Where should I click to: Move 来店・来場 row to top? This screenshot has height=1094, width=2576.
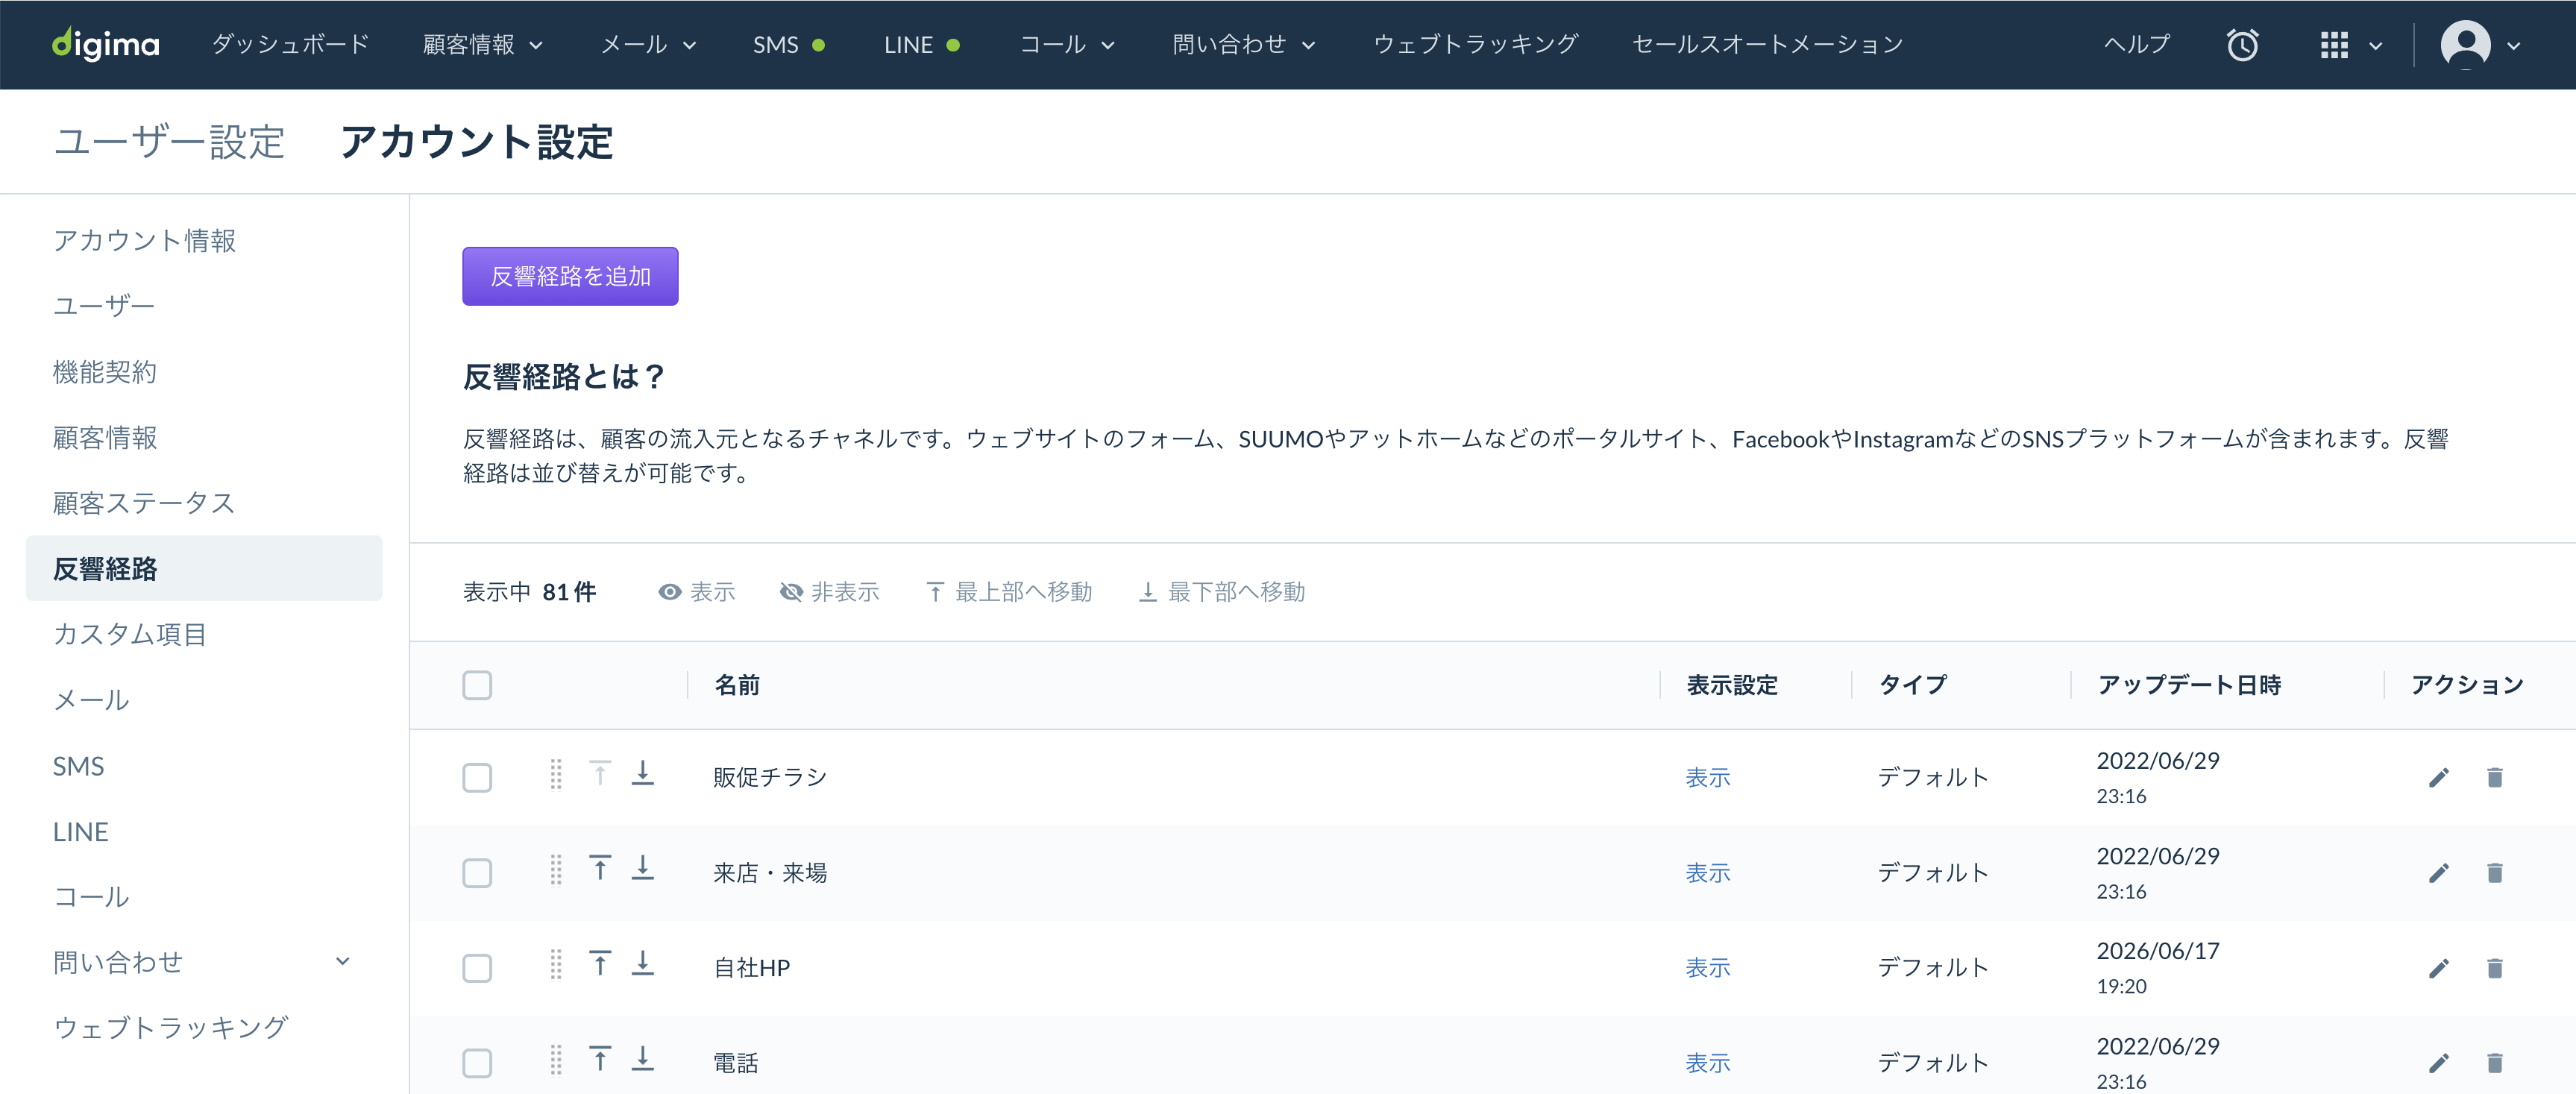600,868
